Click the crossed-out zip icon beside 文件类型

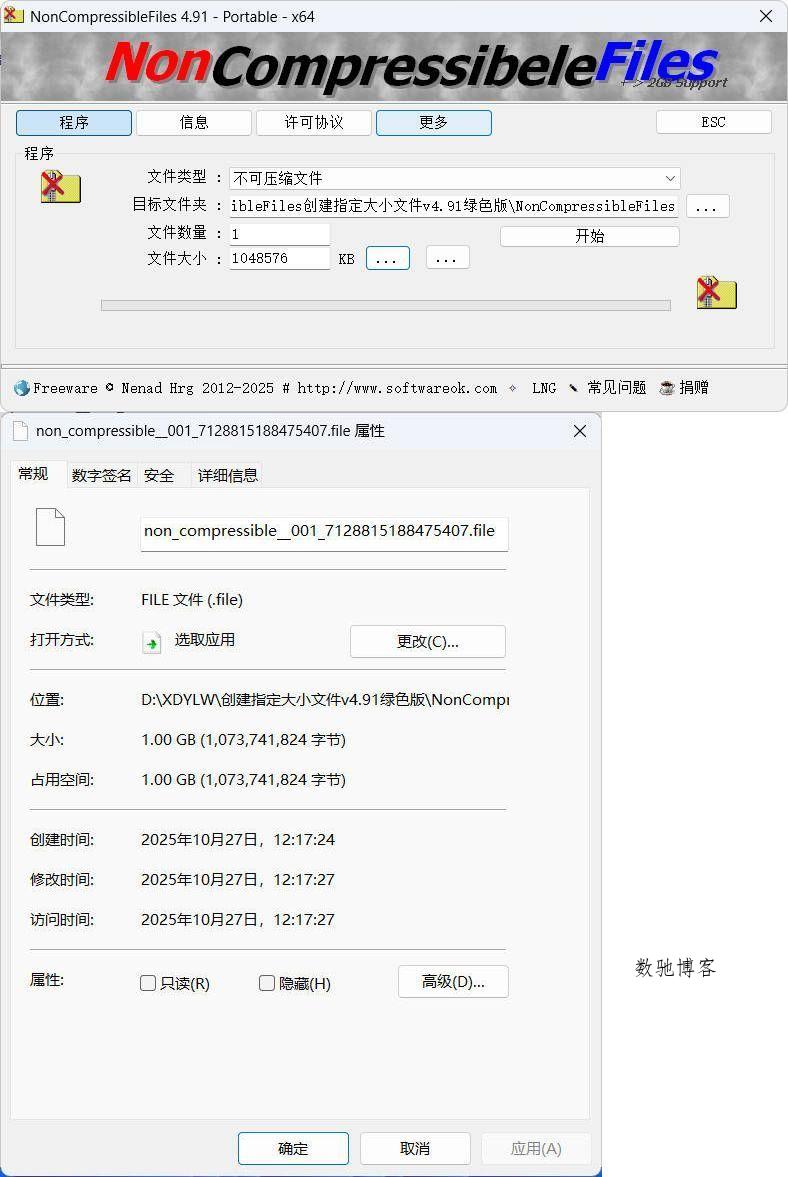[60, 187]
